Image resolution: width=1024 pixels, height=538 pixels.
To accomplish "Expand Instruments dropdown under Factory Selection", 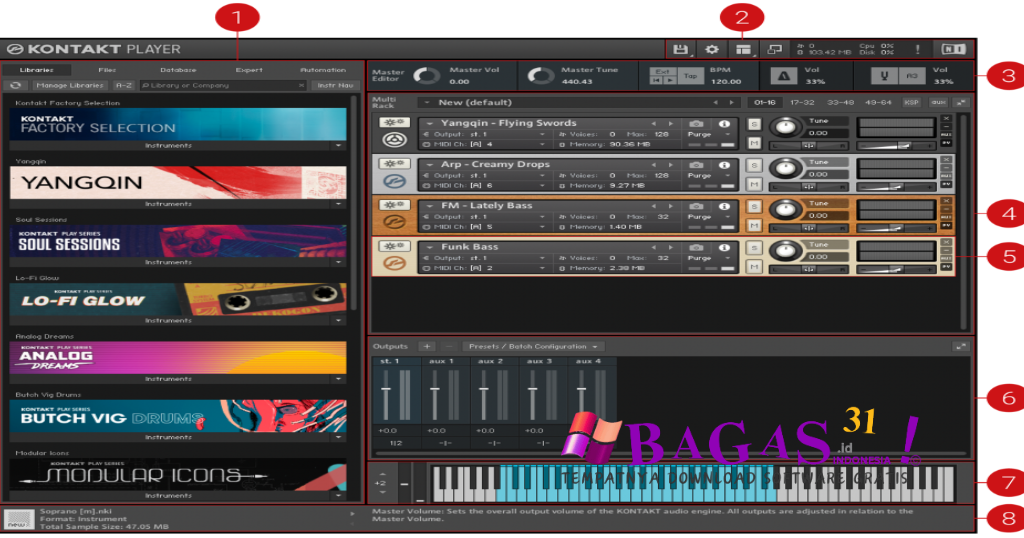I will pos(338,146).
